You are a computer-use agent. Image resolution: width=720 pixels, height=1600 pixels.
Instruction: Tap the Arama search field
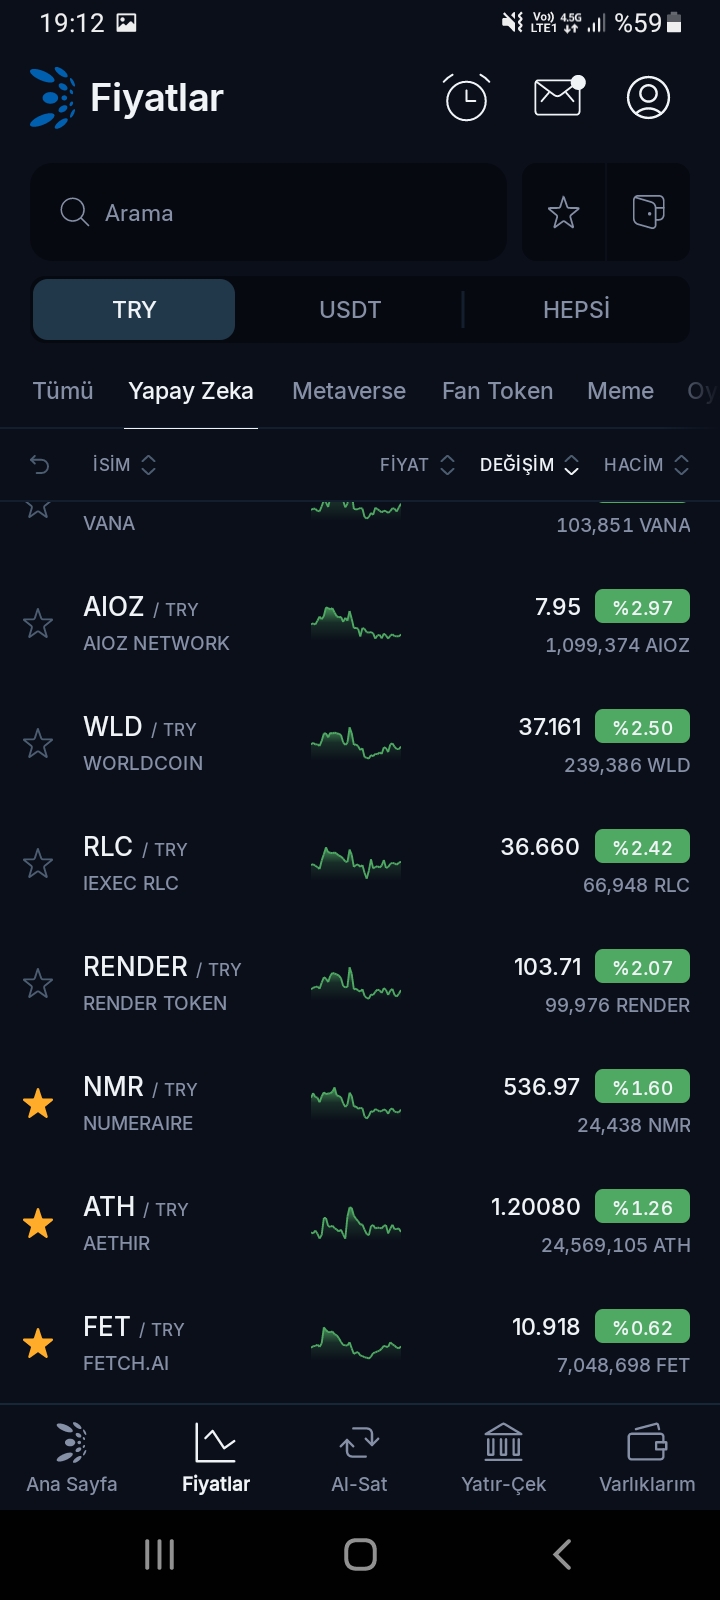pos(268,213)
